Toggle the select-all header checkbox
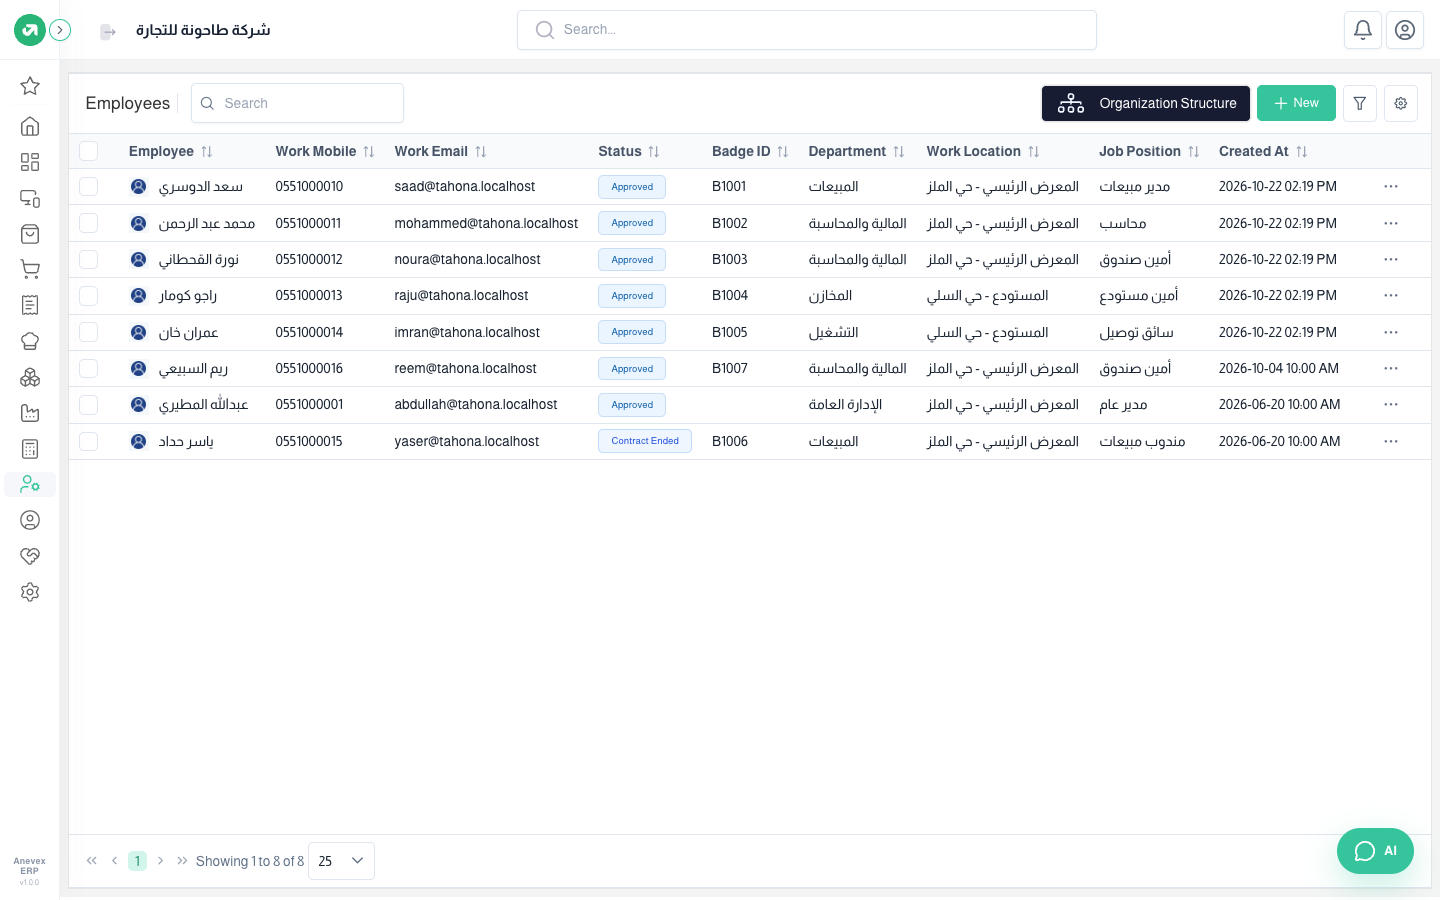The image size is (1440, 900). (x=89, y=151)
